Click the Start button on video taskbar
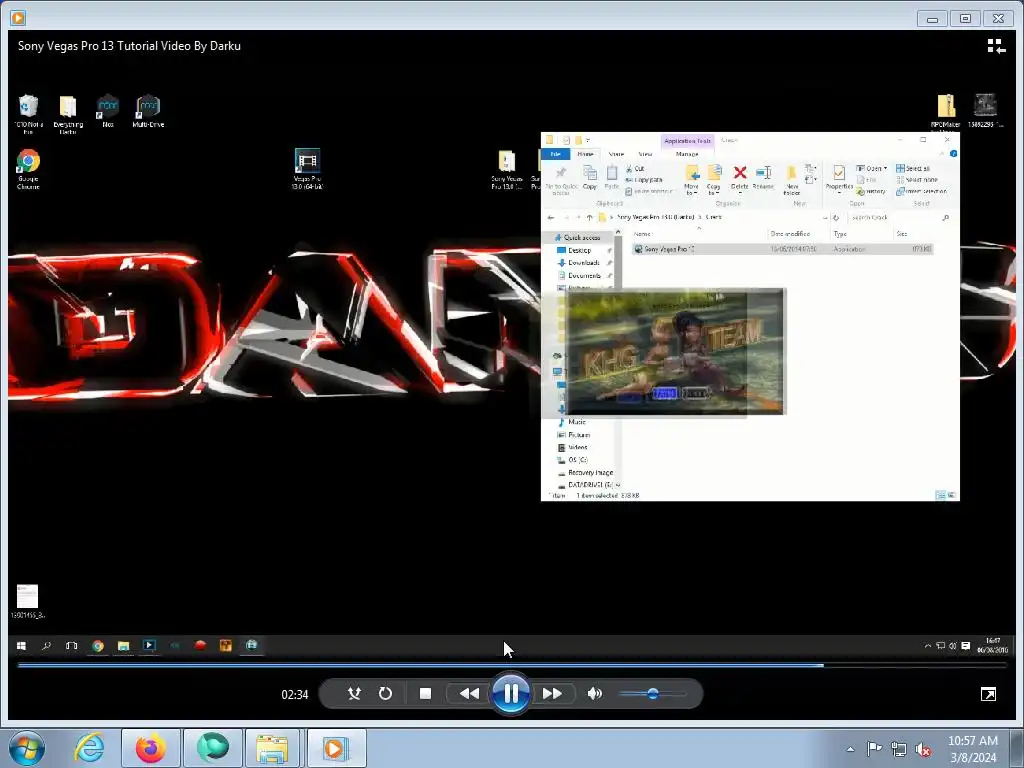Viewport: 1024px width, 768px height. pyautogui.click(x=21, y=646)
